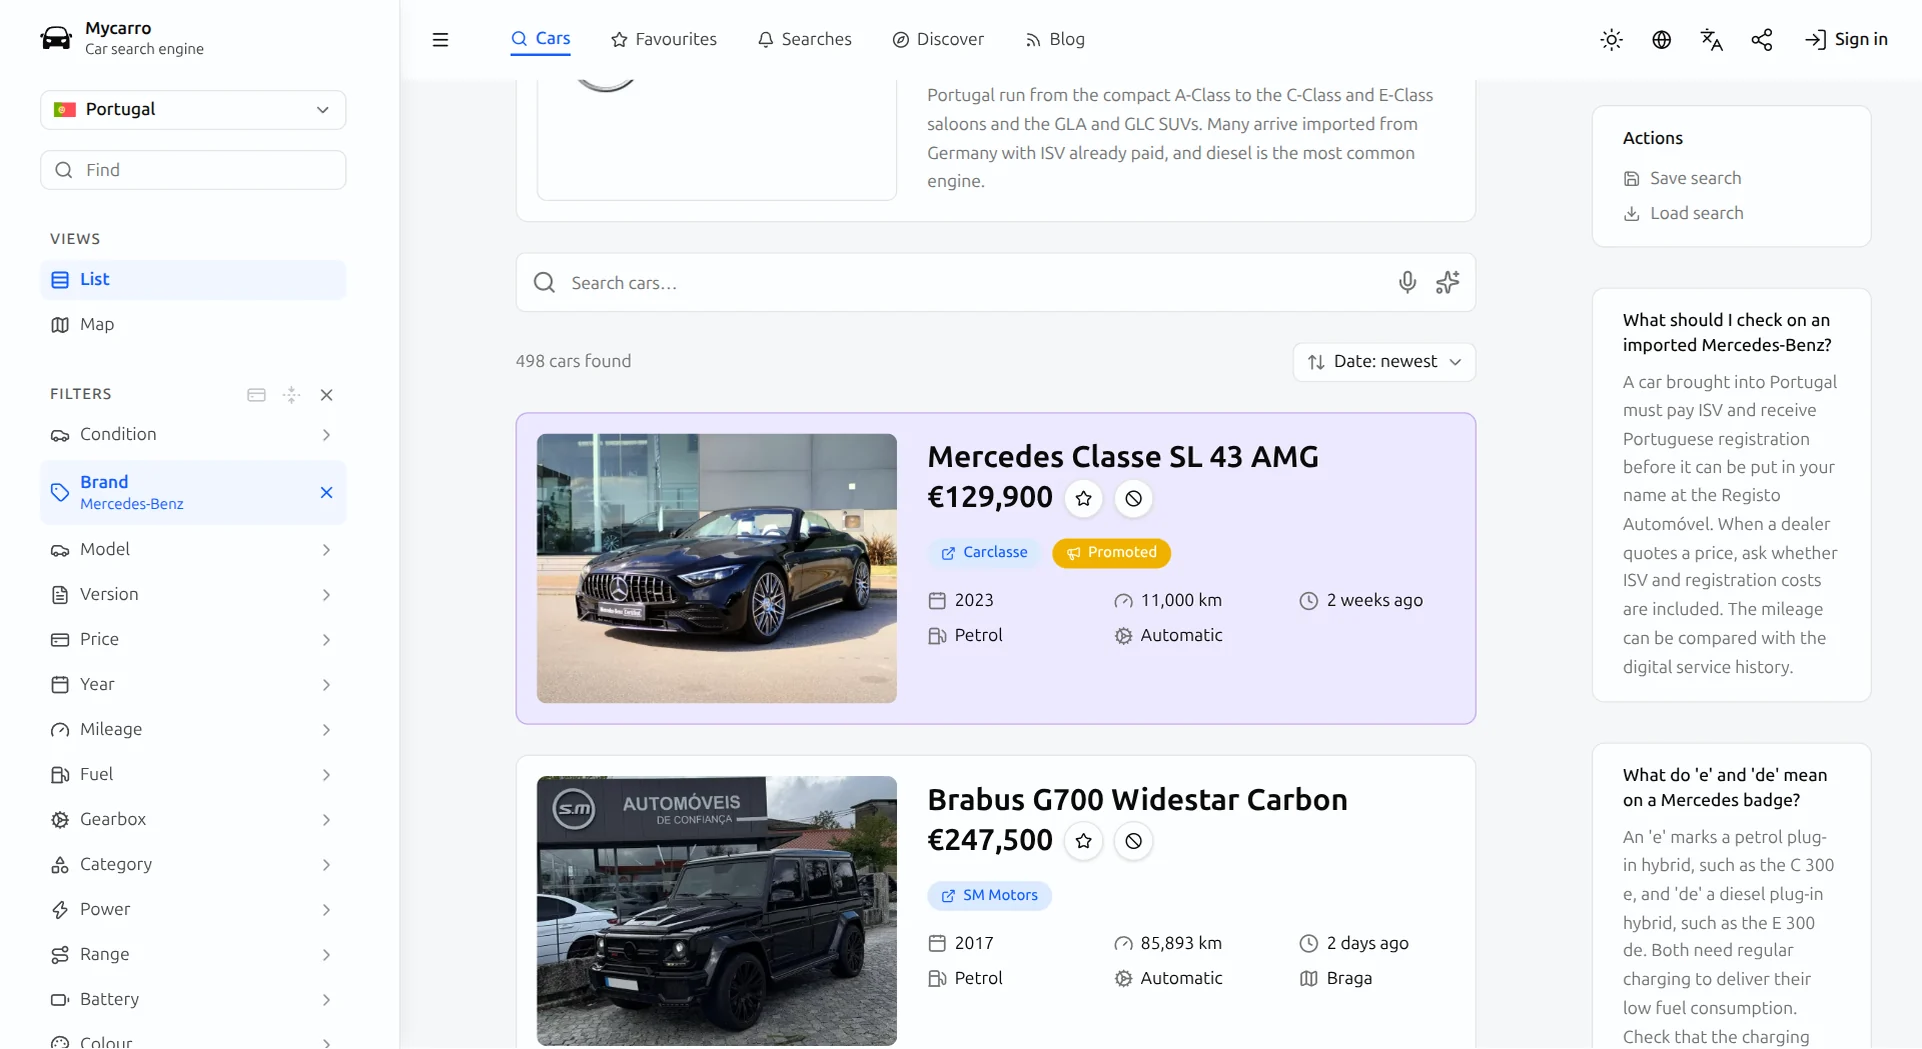
Task: Expand the Condition filter
Action: point(193,435)
